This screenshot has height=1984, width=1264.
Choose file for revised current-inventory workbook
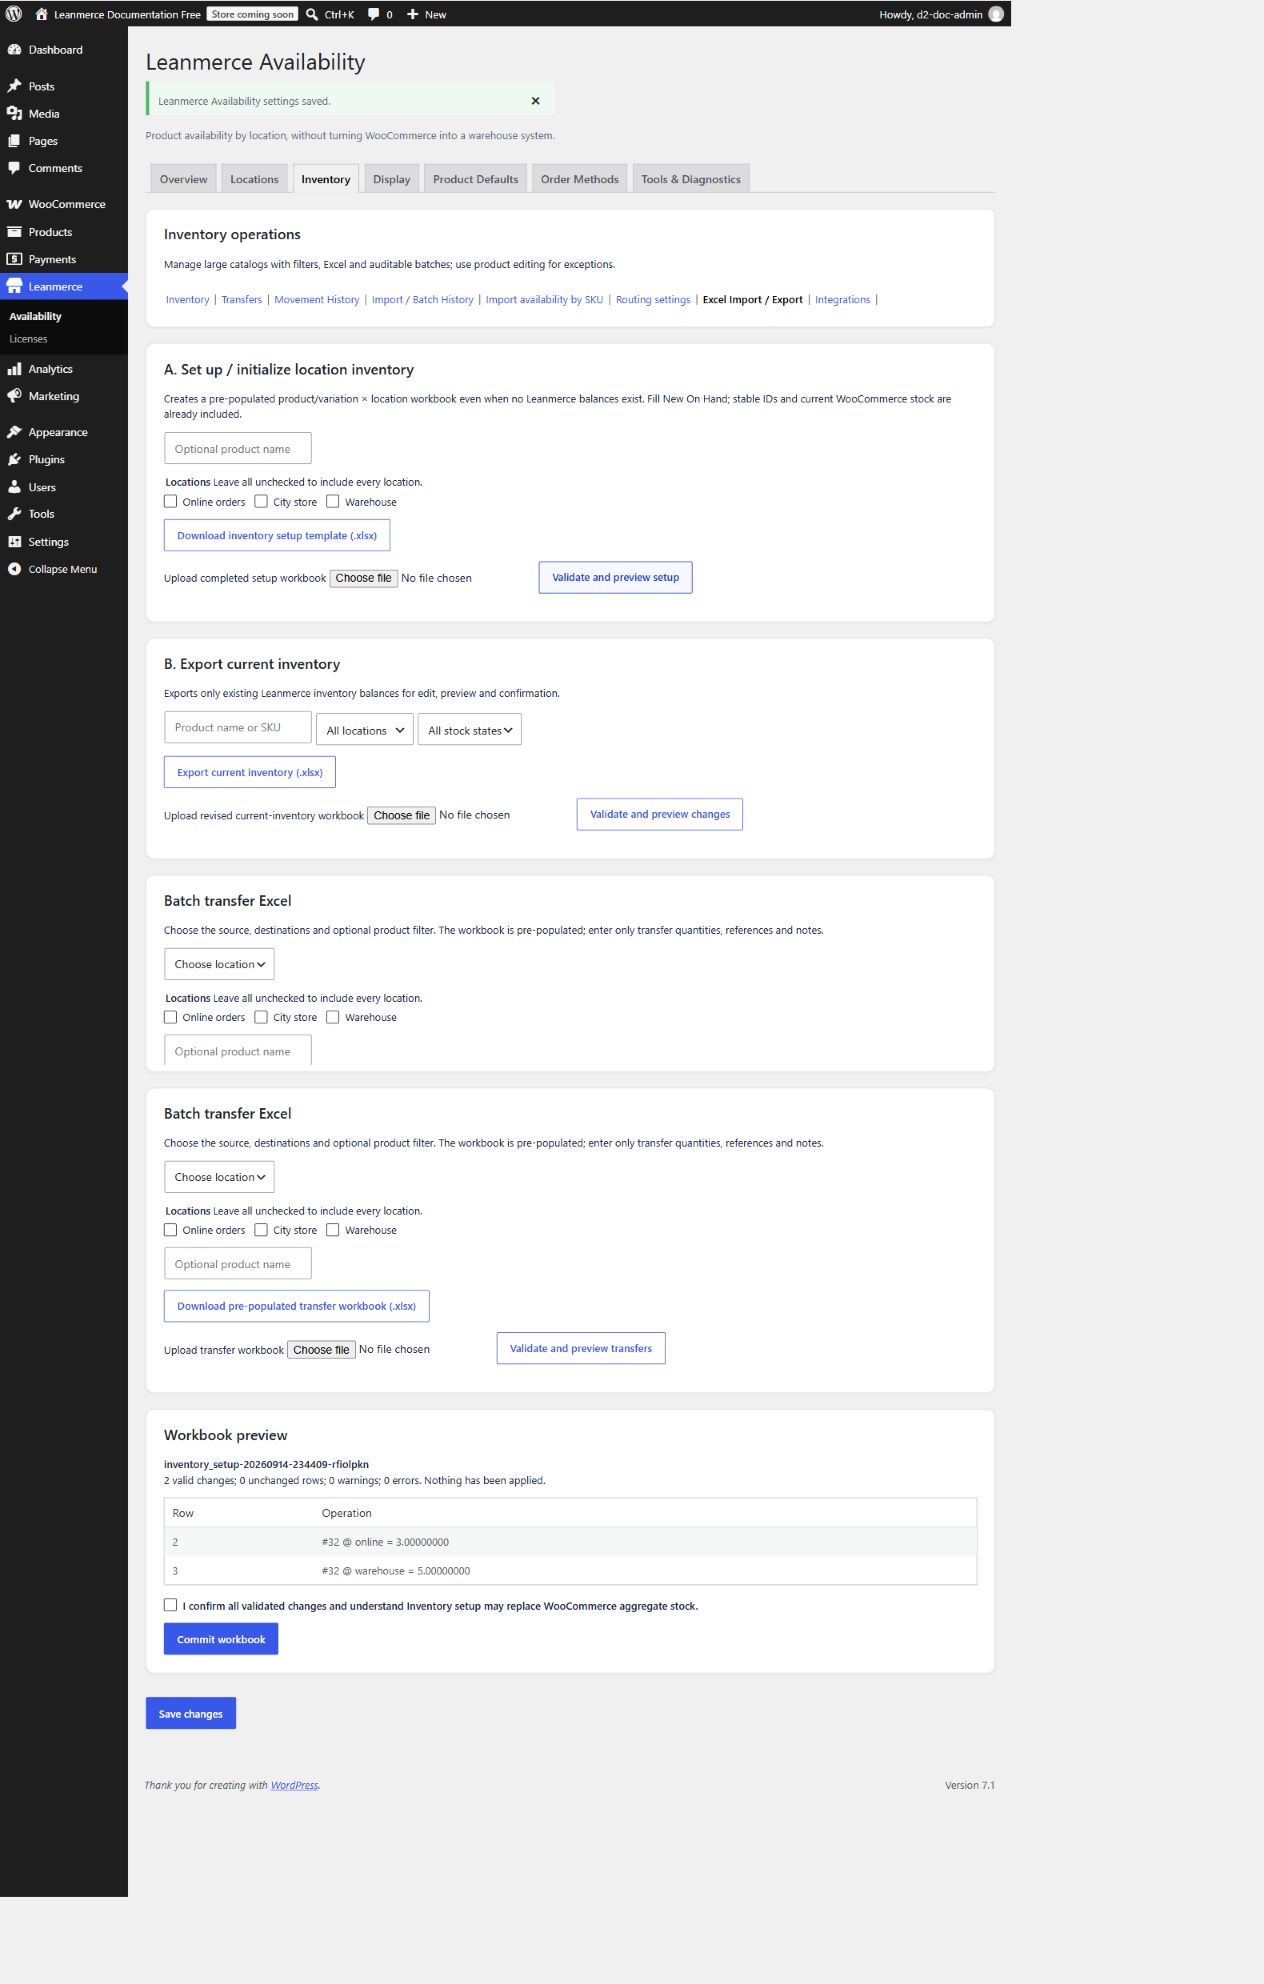pyautogui.click(x=402, y=815)
